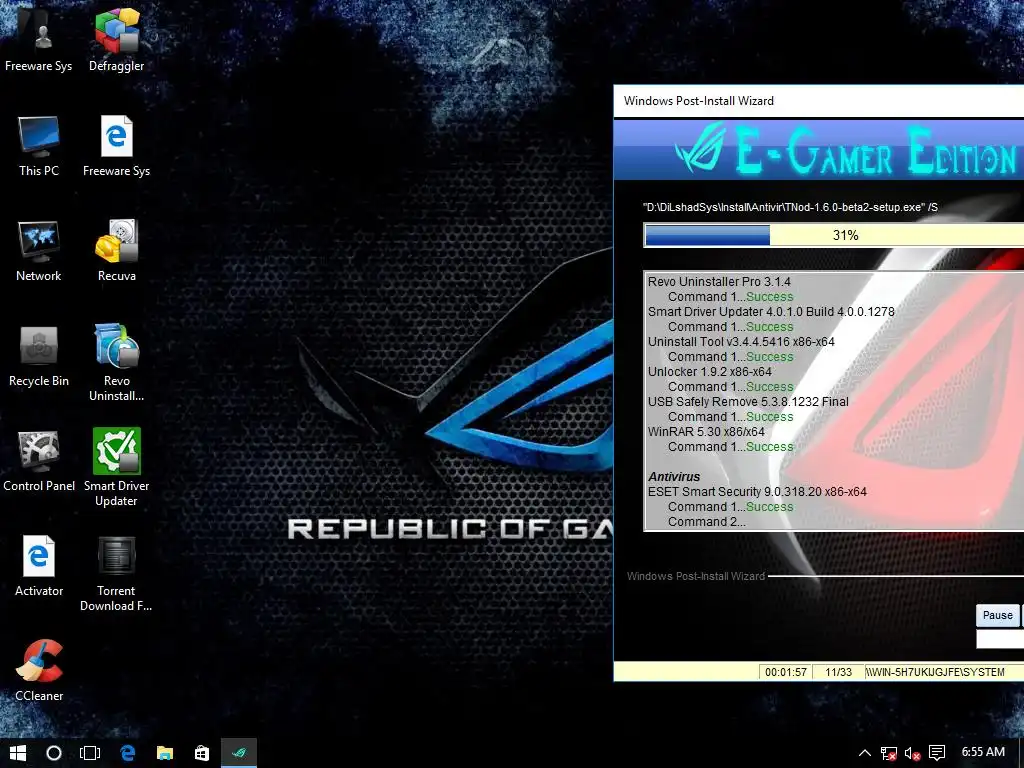This screenshot has height=768, width=1024.
Task: Click the network status tray icon
Action: [888, 754]
